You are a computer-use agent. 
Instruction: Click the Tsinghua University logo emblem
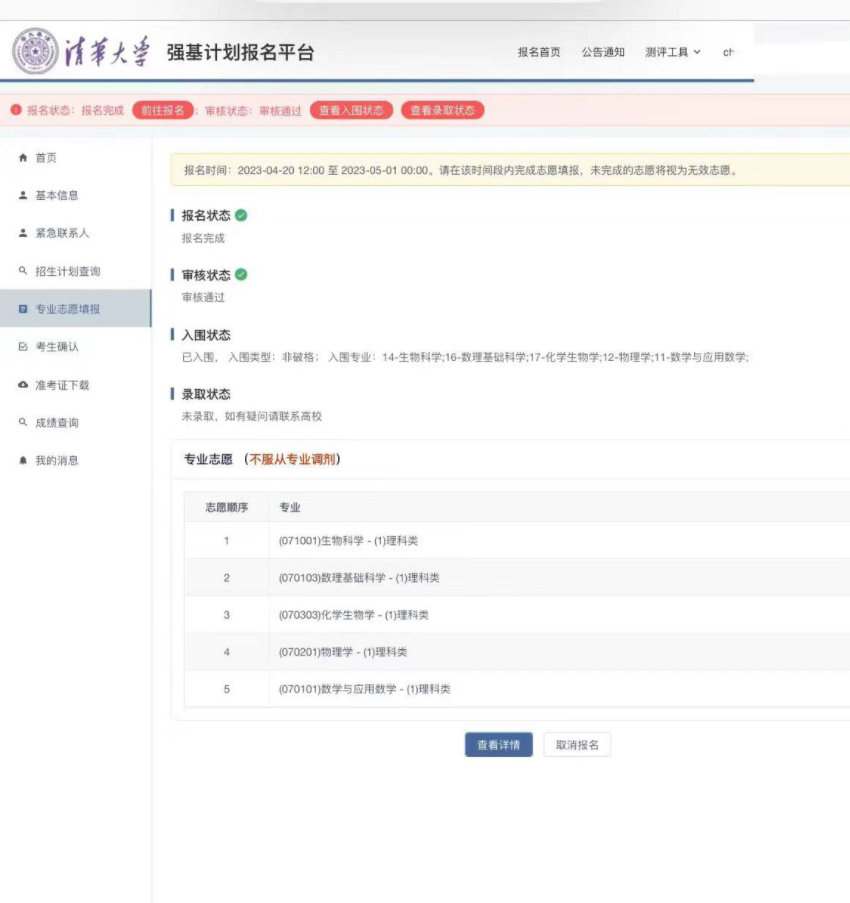[35, 51]
